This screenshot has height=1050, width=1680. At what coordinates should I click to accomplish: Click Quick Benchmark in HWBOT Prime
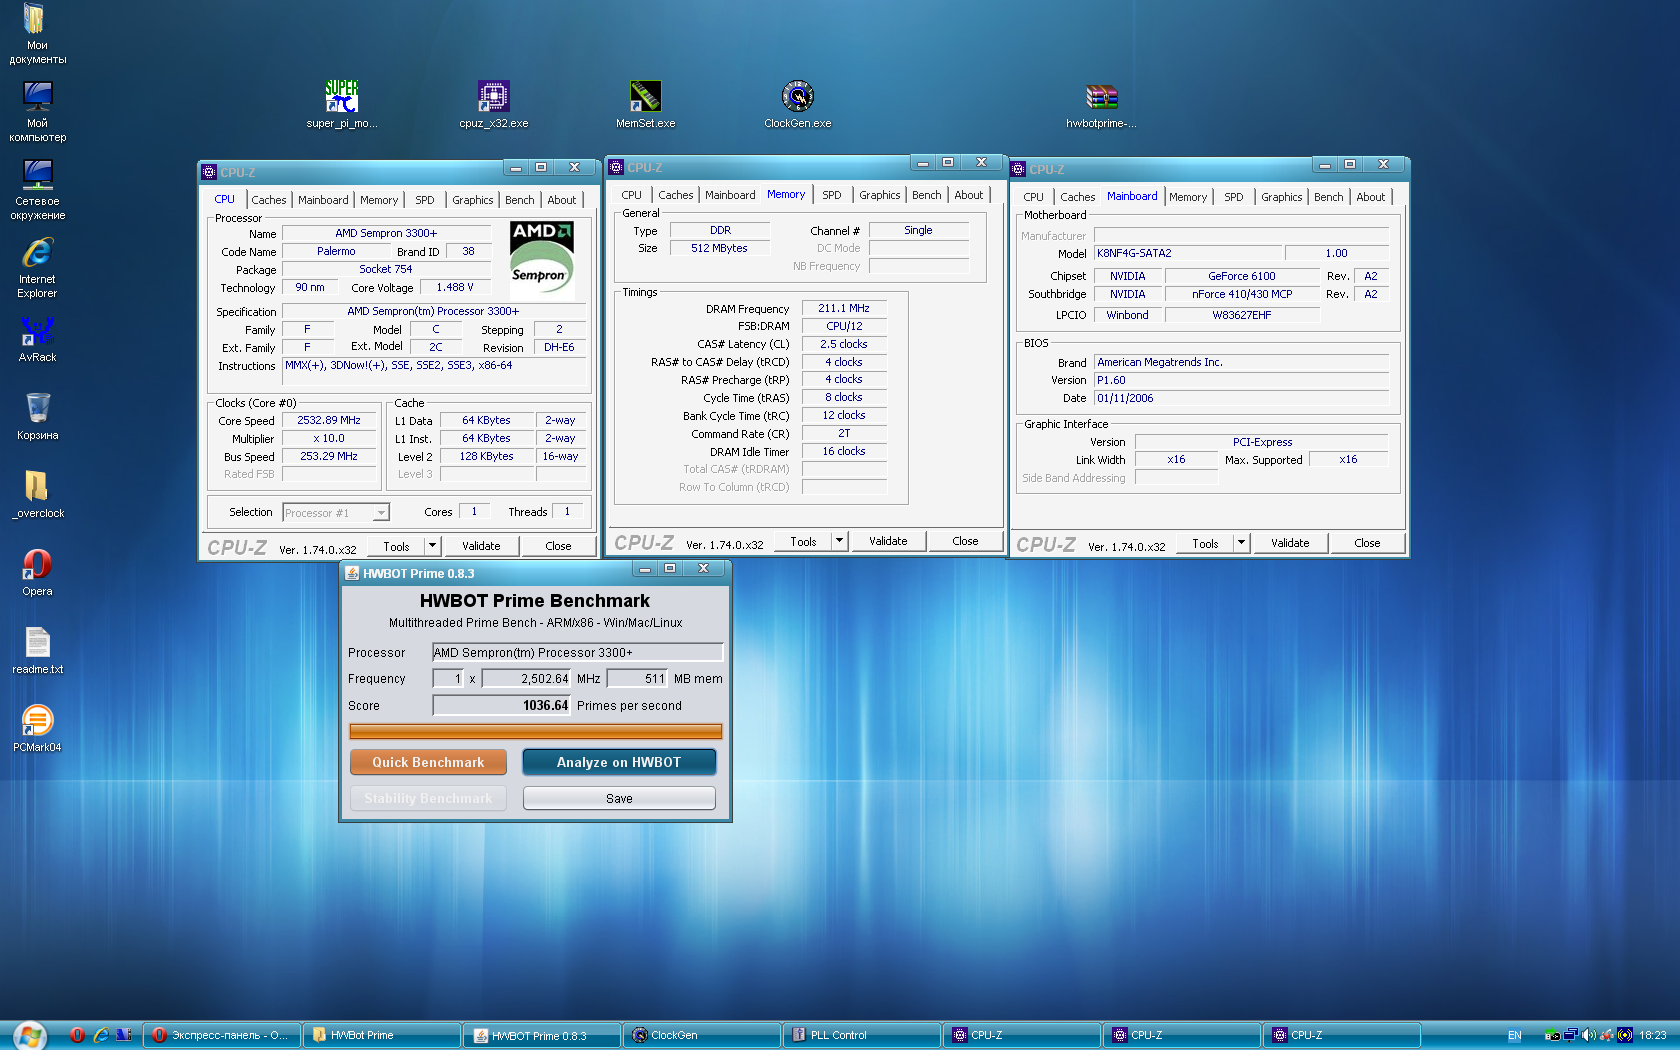point(428,762)
